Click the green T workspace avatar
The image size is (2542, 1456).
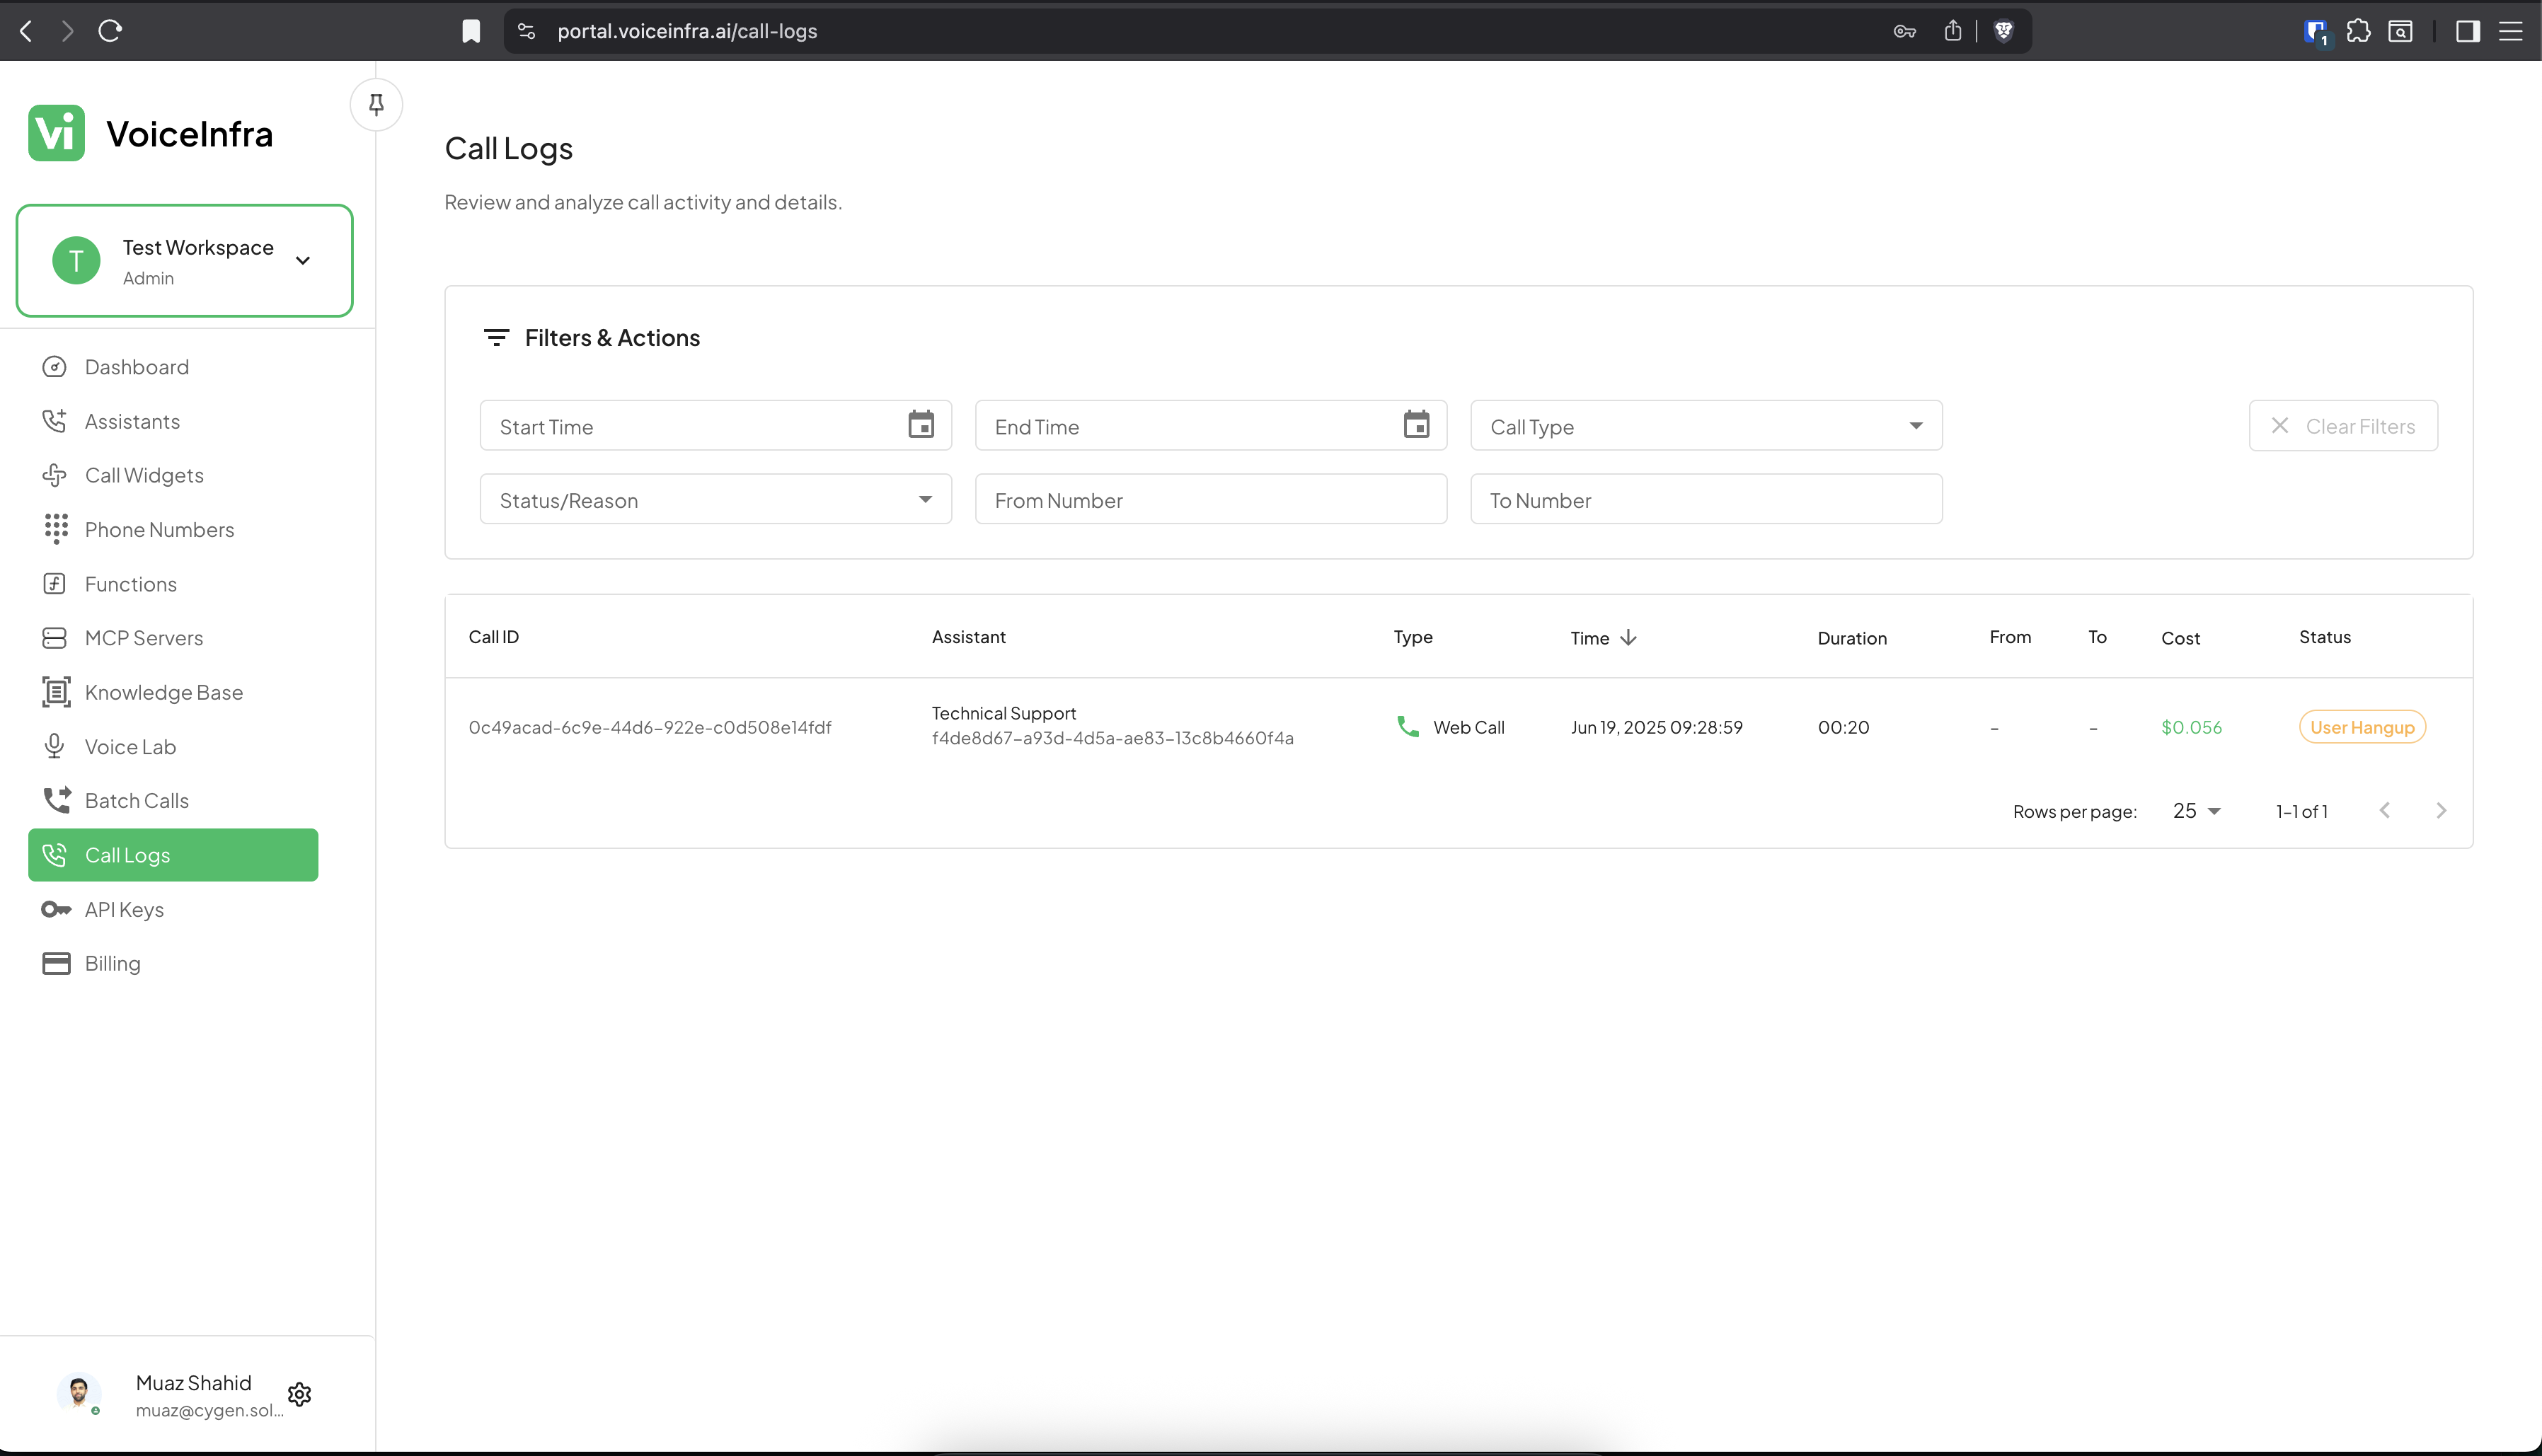[76, 261]
